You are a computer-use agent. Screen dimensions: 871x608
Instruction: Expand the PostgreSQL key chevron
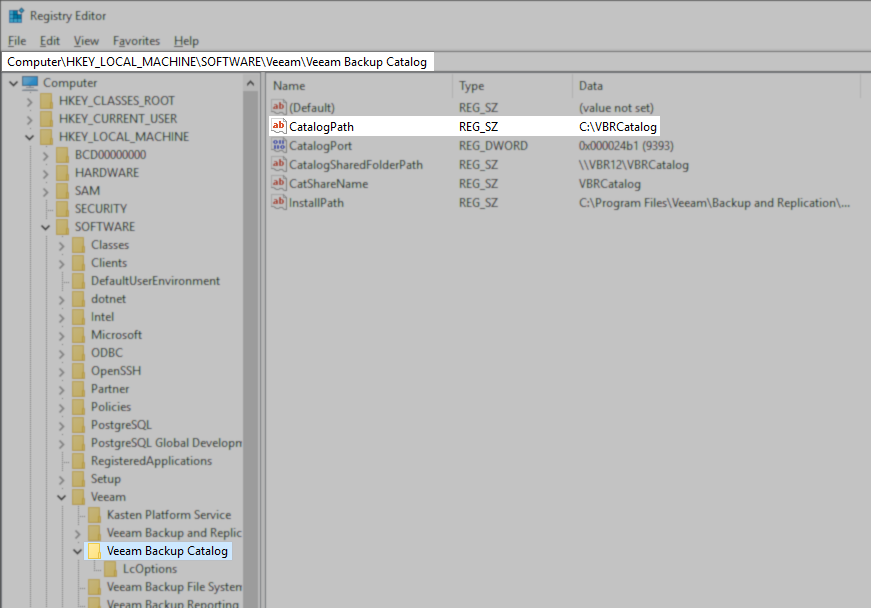[62, 425]
